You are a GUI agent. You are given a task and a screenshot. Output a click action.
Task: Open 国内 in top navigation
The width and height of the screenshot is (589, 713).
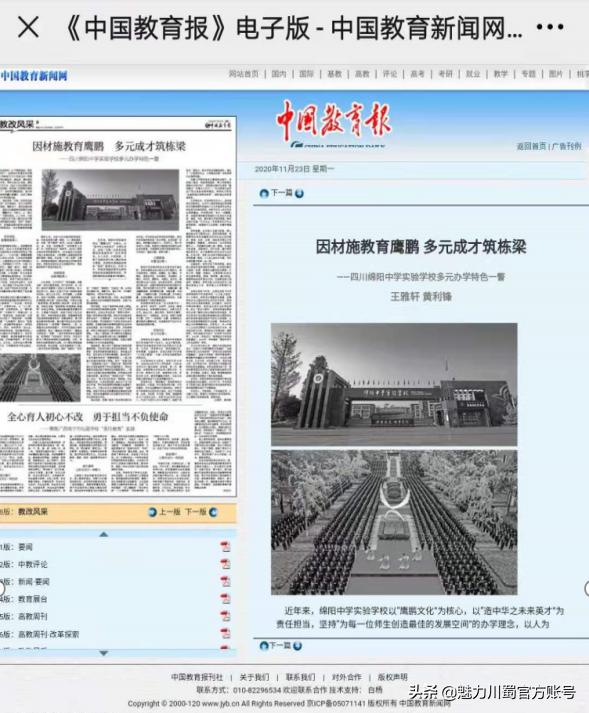279,74
